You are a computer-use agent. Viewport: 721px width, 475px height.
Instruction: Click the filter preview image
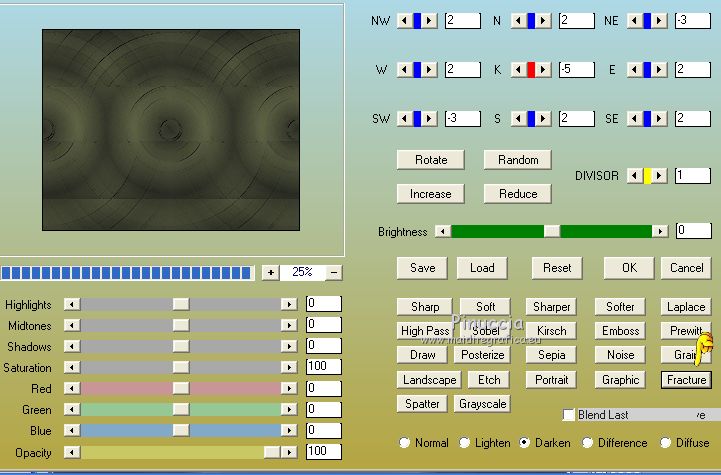click(x=171, y=127)
